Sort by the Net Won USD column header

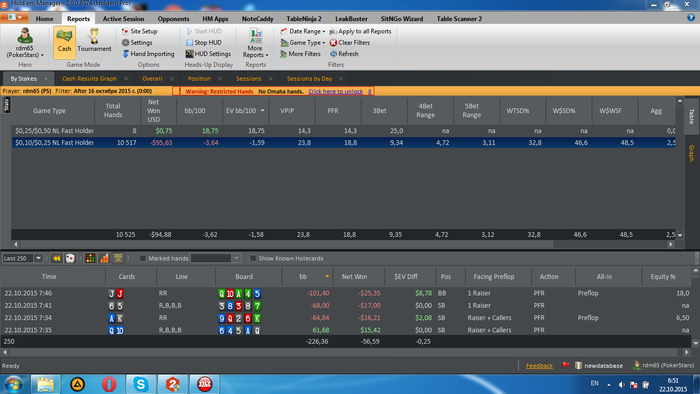coord(153,111)
